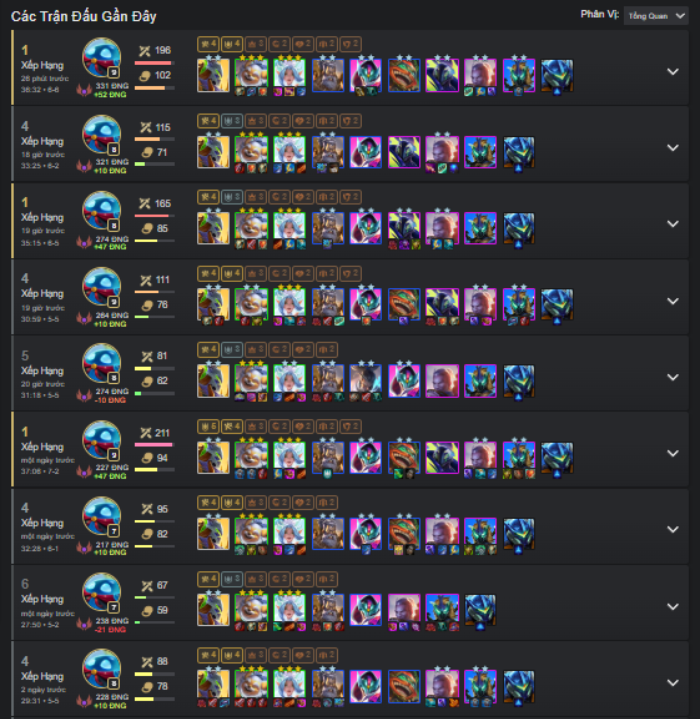Expand the 6th place match row
Viewport: 700px width, 719px height.
tap(672, 606)
